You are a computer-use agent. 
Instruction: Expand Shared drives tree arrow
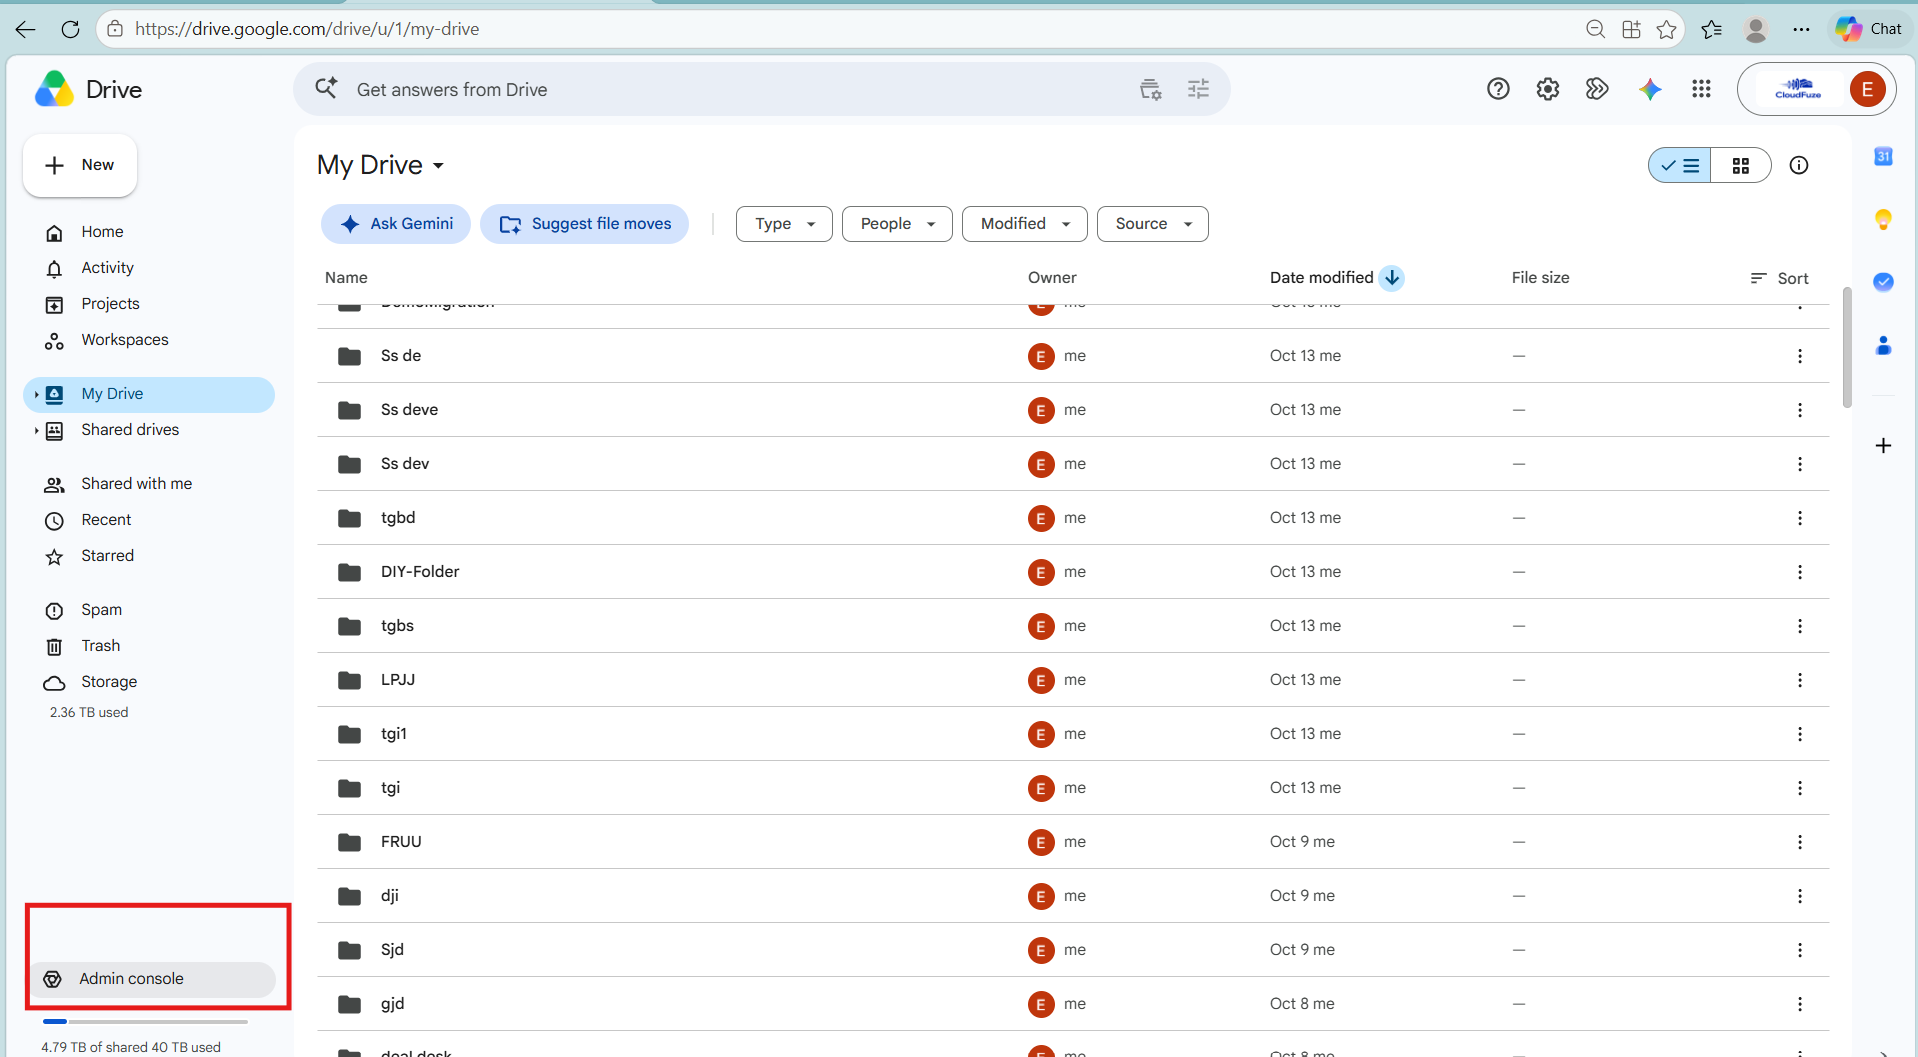coord(36,430)
